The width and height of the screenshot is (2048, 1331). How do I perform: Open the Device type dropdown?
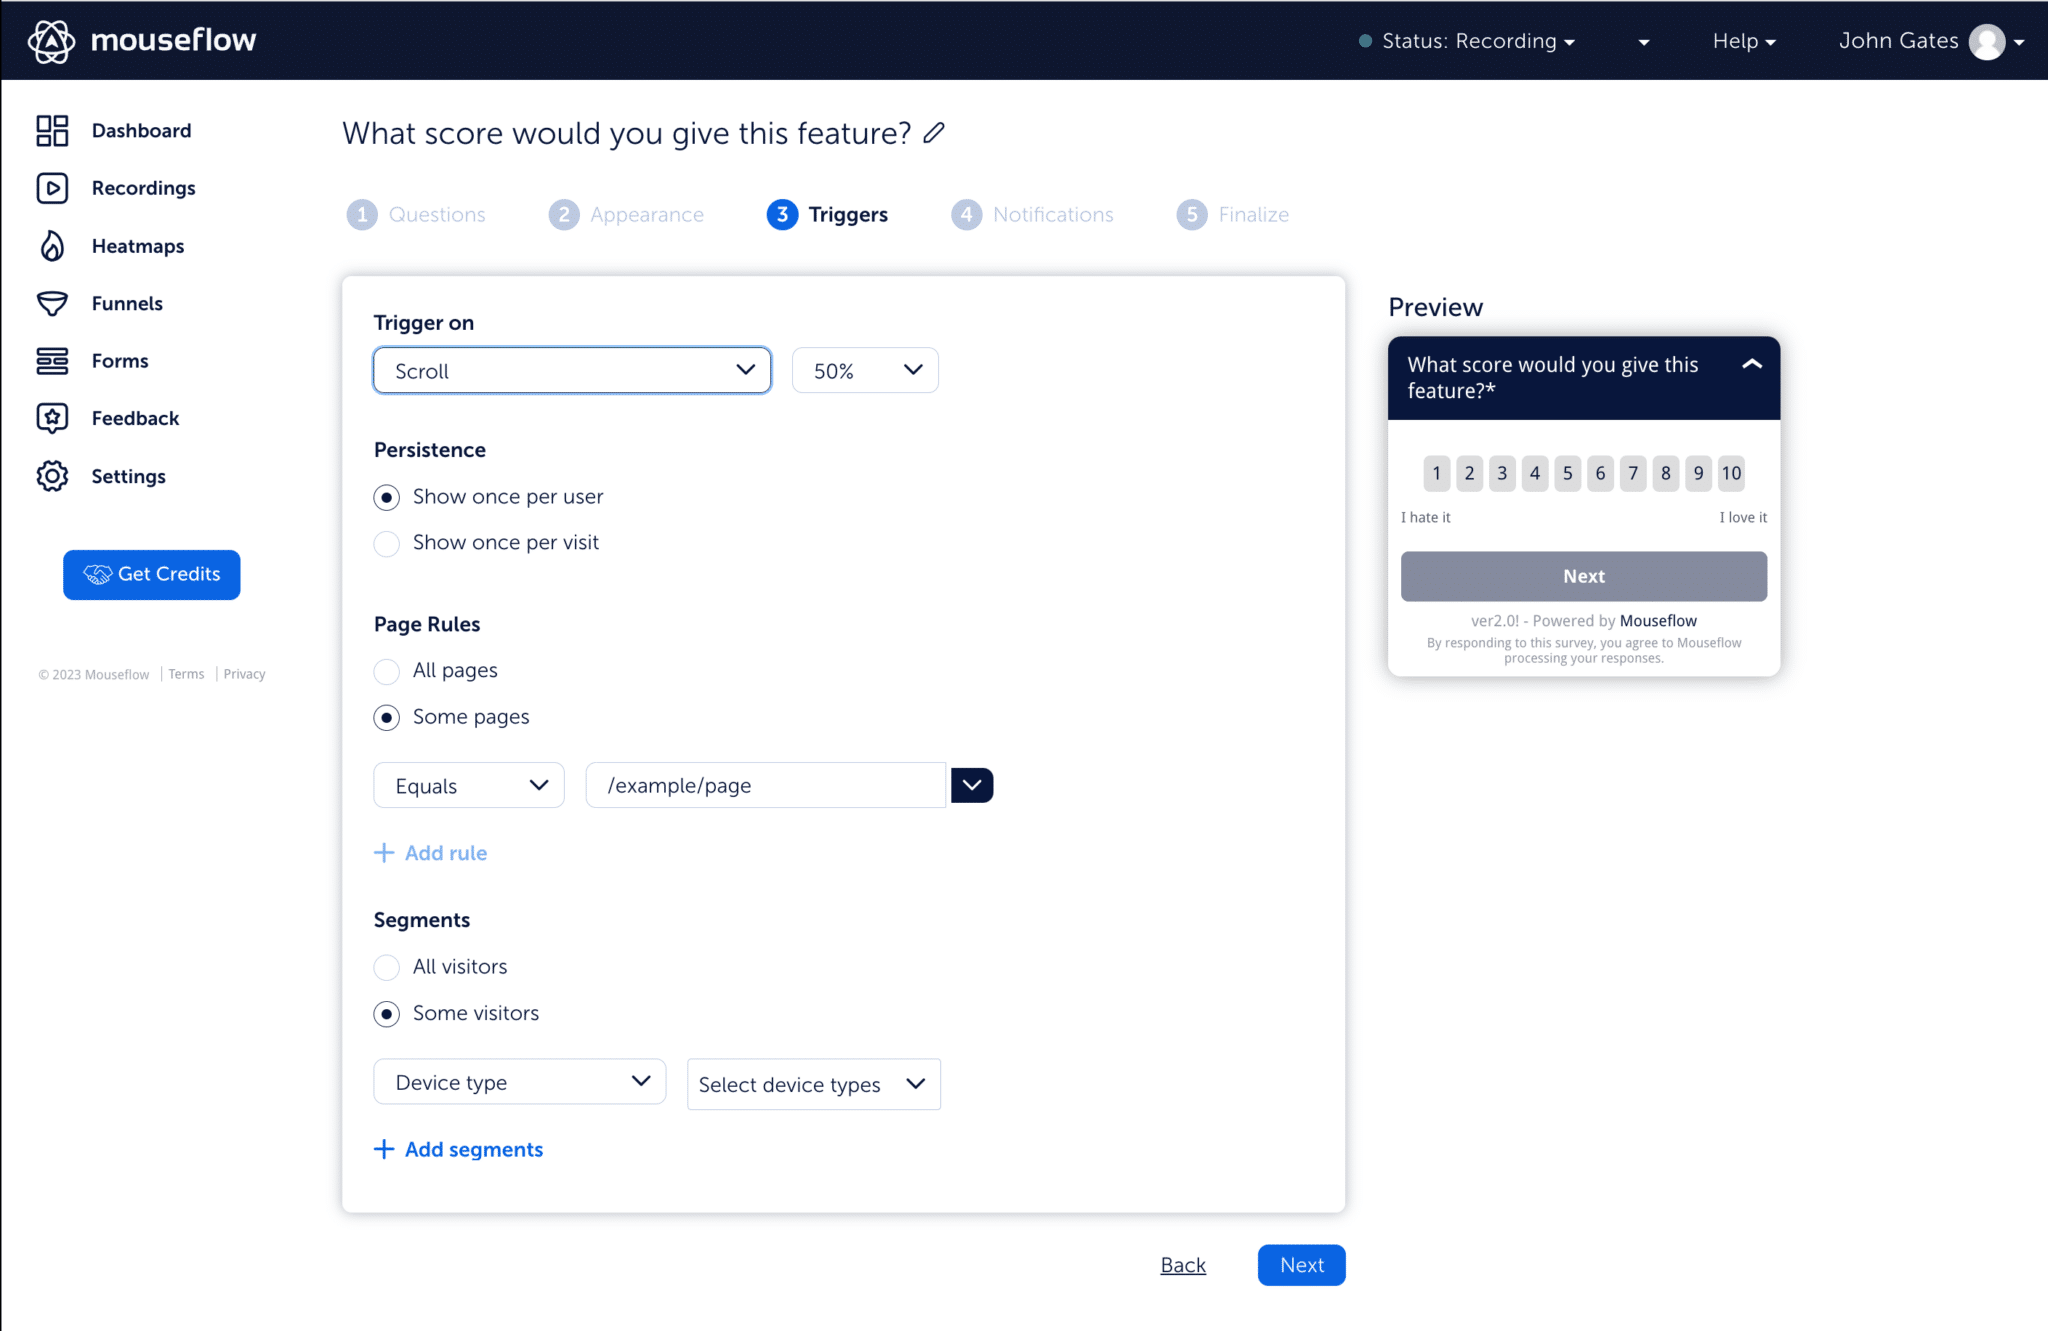pos(519,1081)
